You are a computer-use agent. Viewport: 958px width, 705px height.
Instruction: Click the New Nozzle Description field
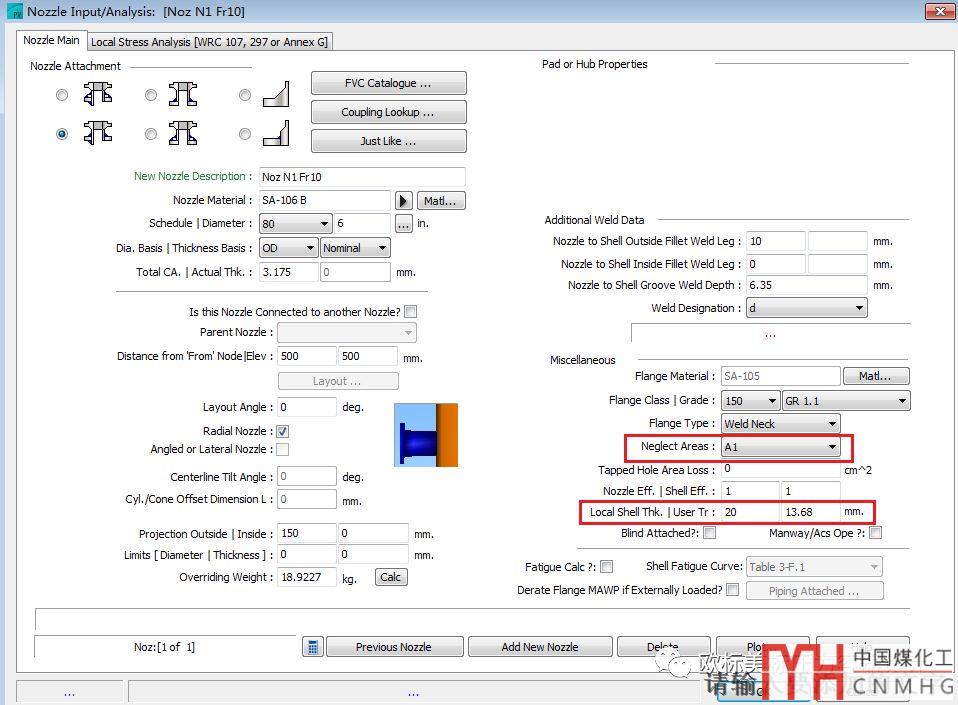(x=362, y=177)
